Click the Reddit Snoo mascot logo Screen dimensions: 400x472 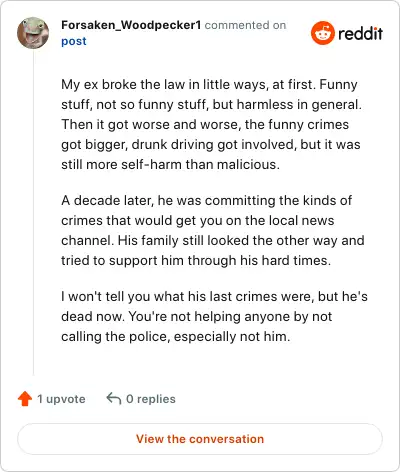[322, 33]
